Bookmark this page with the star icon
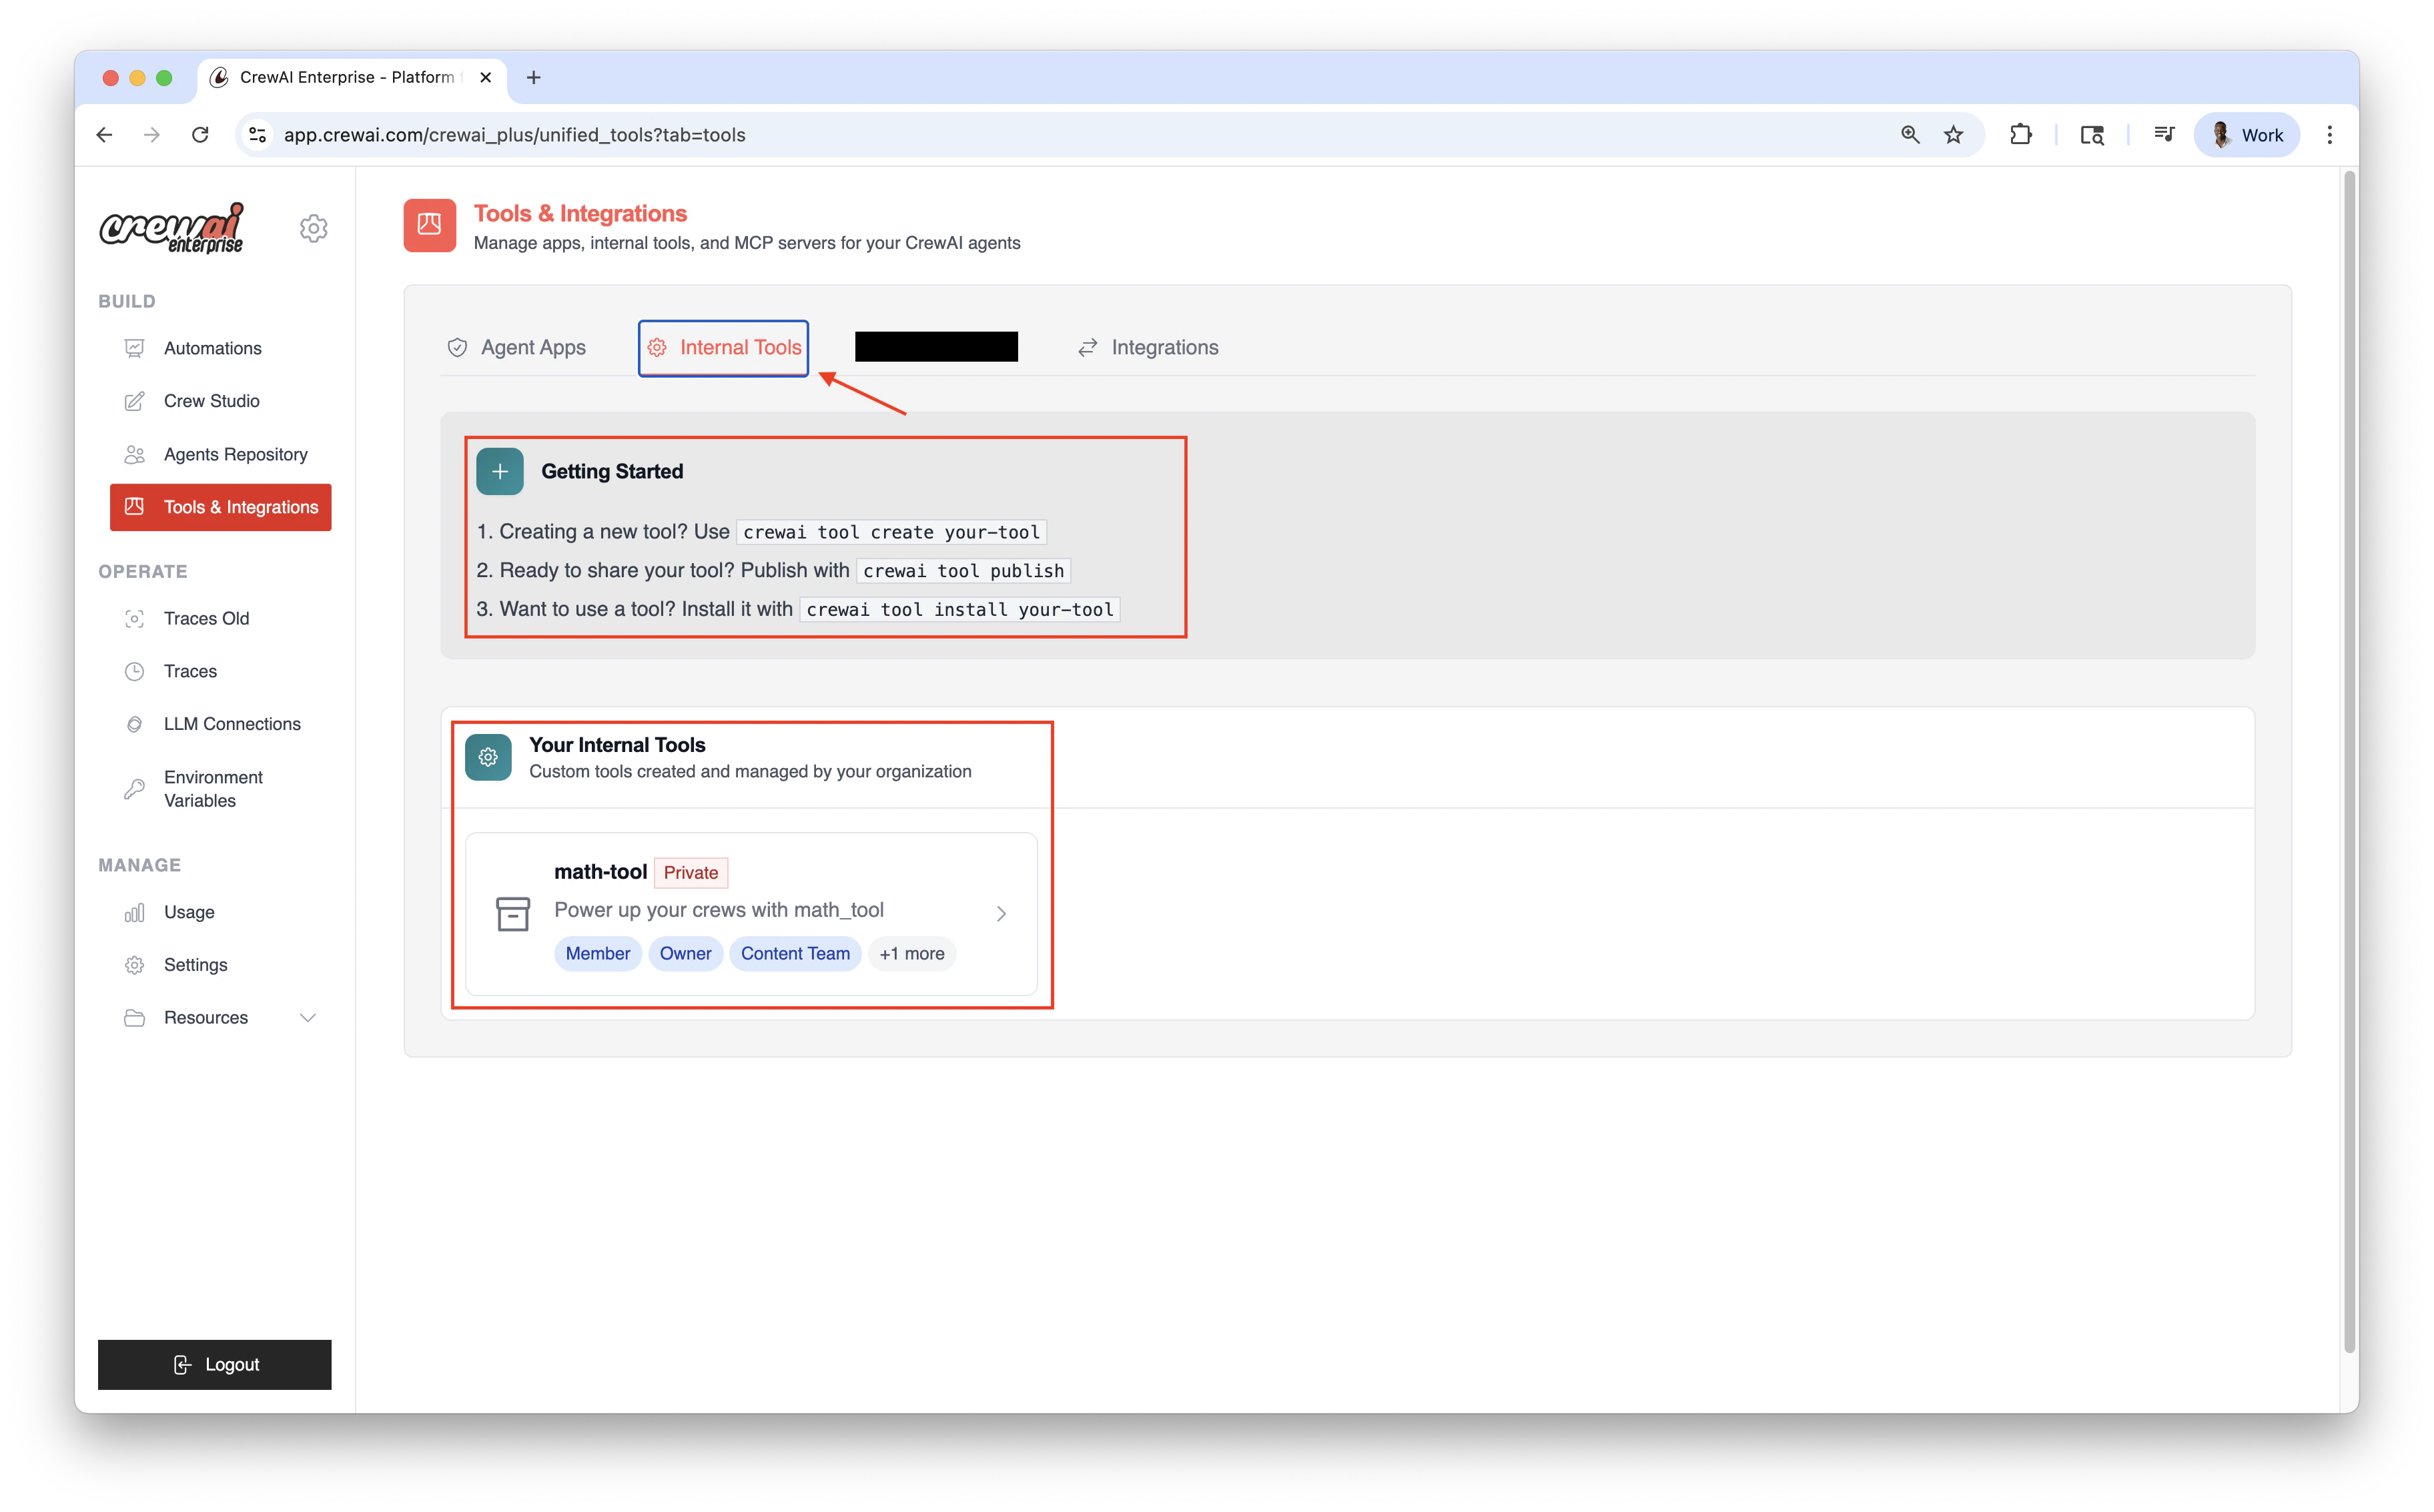This screenshot has height=1512, width=2434. pos(1953,135)
